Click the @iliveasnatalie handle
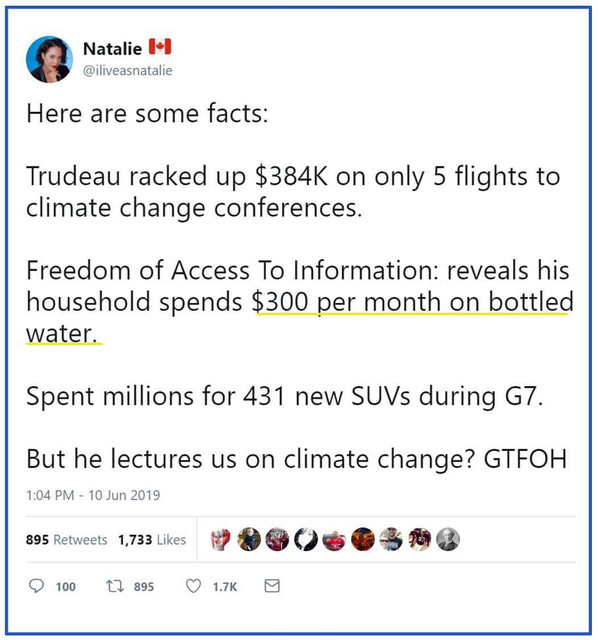 127,70
